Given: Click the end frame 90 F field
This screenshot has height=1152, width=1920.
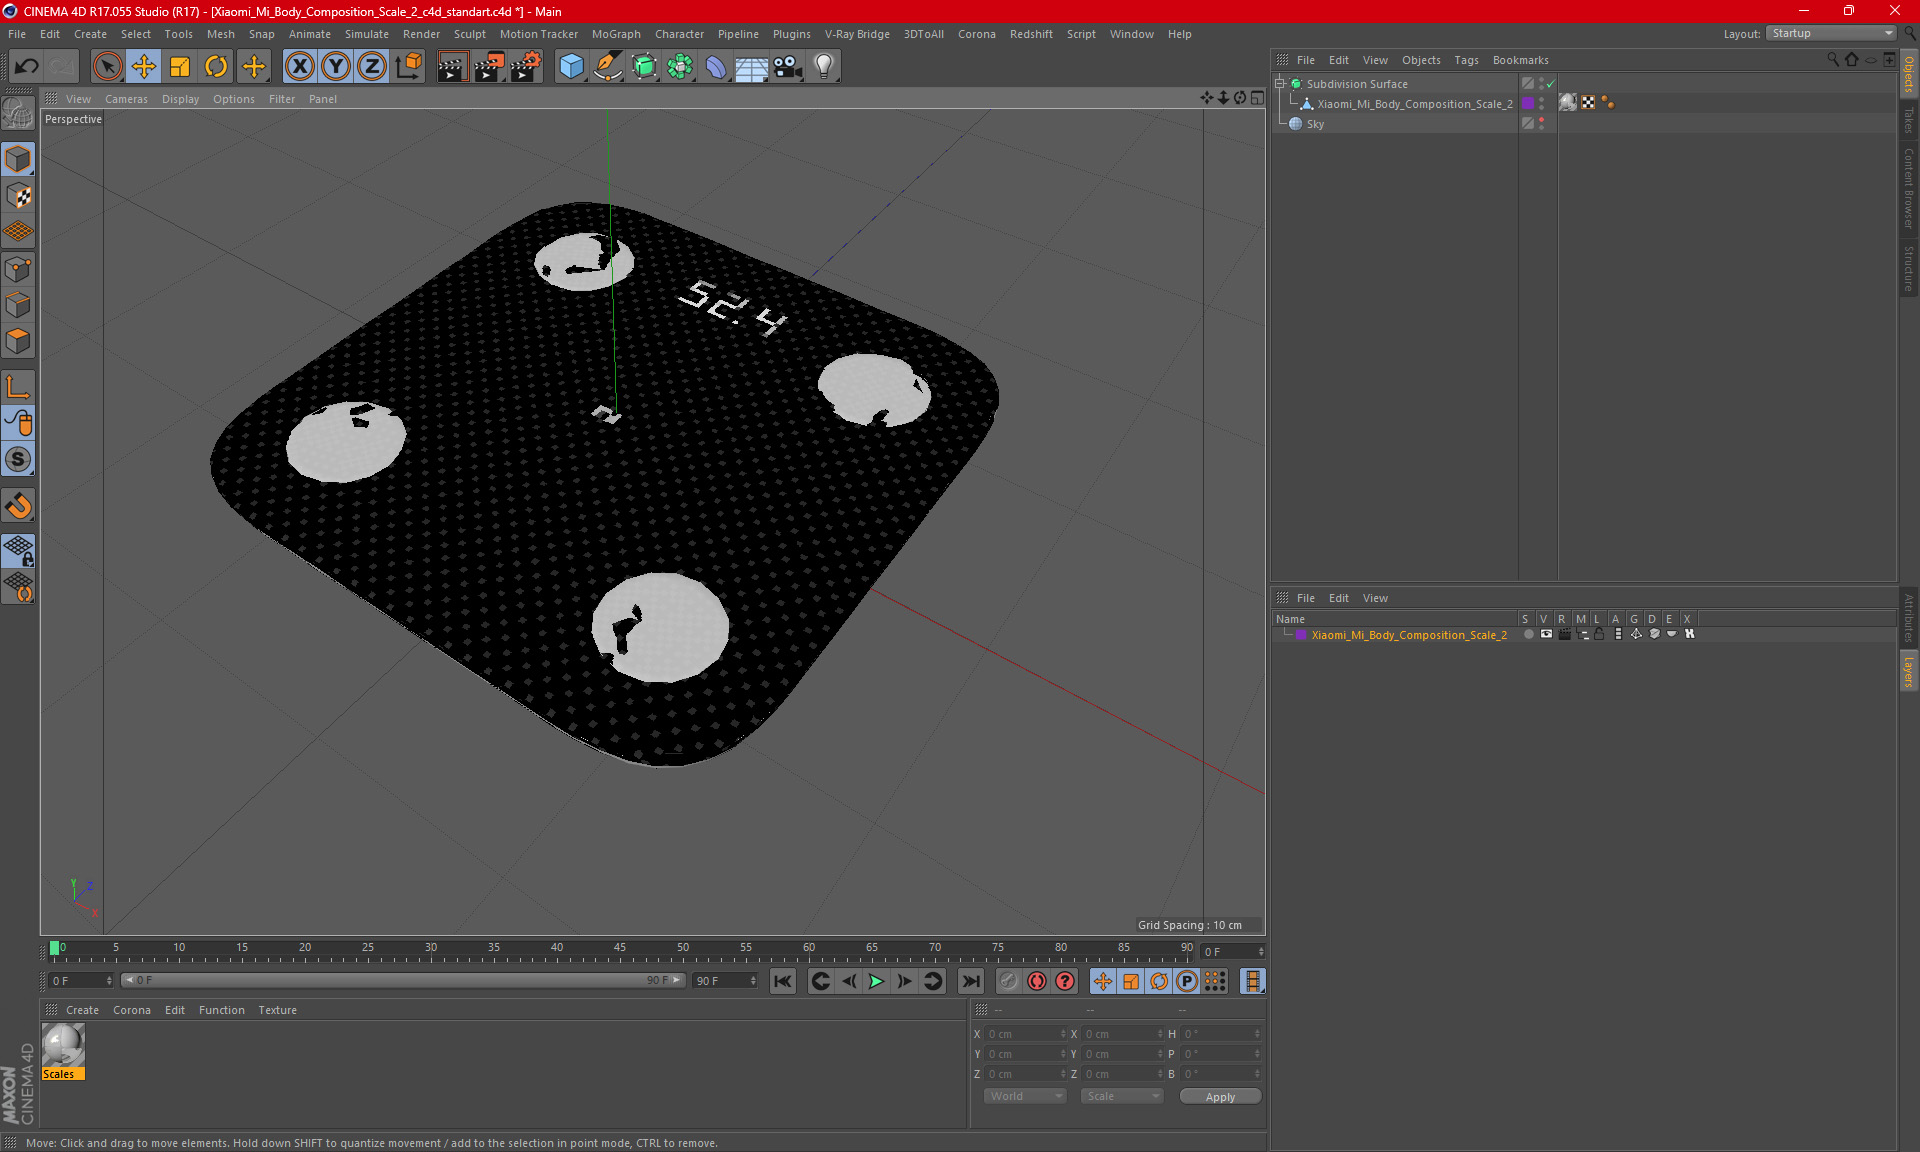Looking at the screenshot, I should pos(725,981).
